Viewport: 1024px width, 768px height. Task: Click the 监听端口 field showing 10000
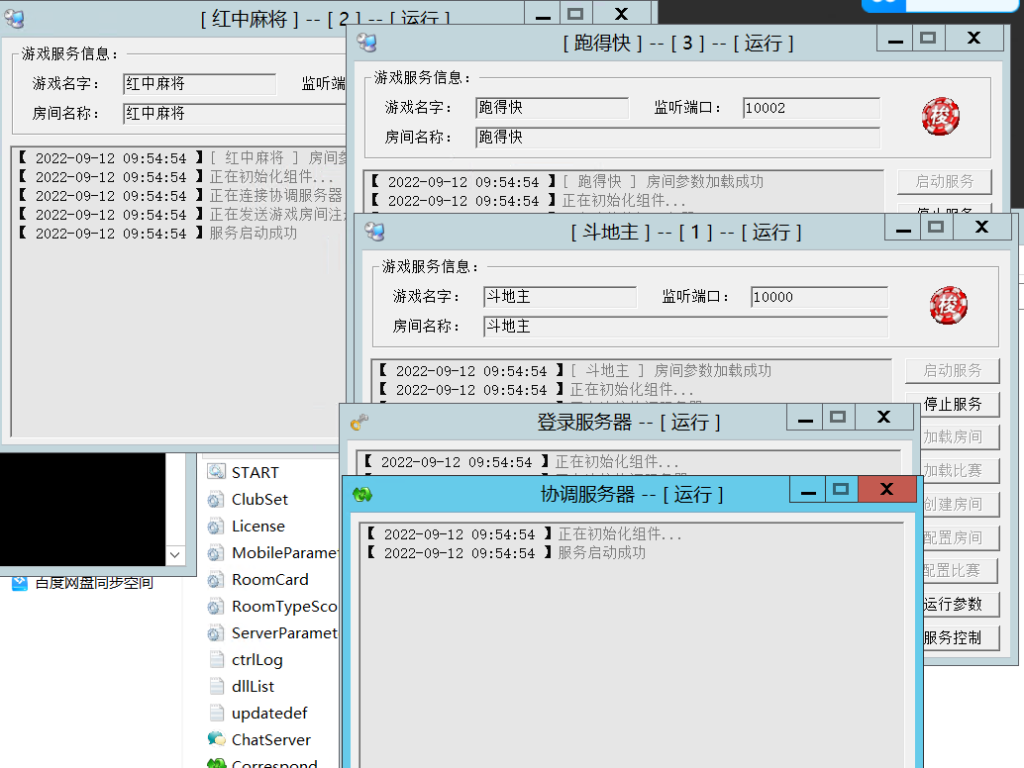(x=818, y=297)
